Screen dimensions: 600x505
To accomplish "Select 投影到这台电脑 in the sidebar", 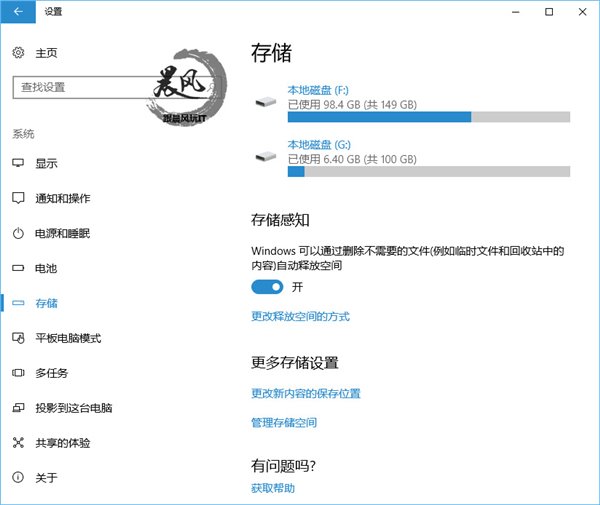I will 74,408.
